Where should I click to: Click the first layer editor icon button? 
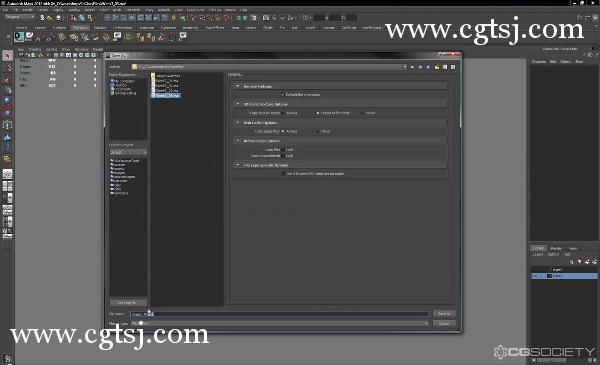pyautogui.click(x=572, y=262)
